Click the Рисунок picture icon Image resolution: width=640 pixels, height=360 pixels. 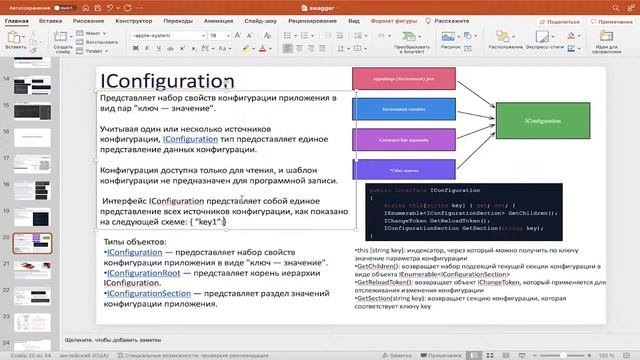[x=448, y=36]
